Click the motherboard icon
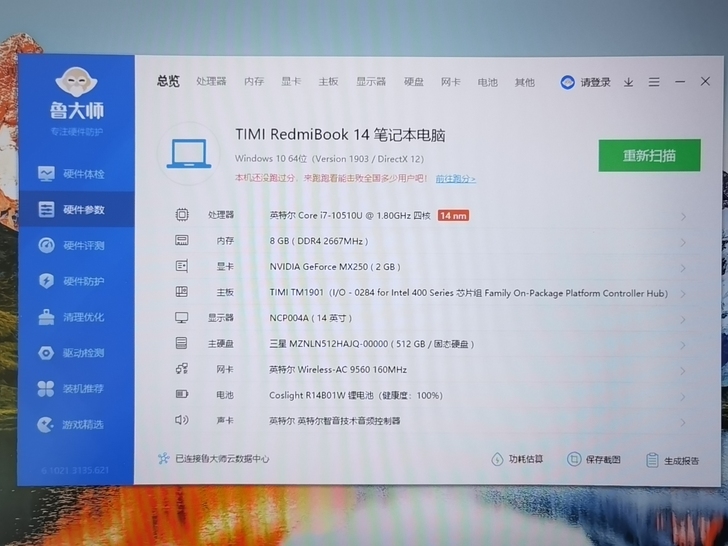 pyautogui.click(x=182, y=292)
